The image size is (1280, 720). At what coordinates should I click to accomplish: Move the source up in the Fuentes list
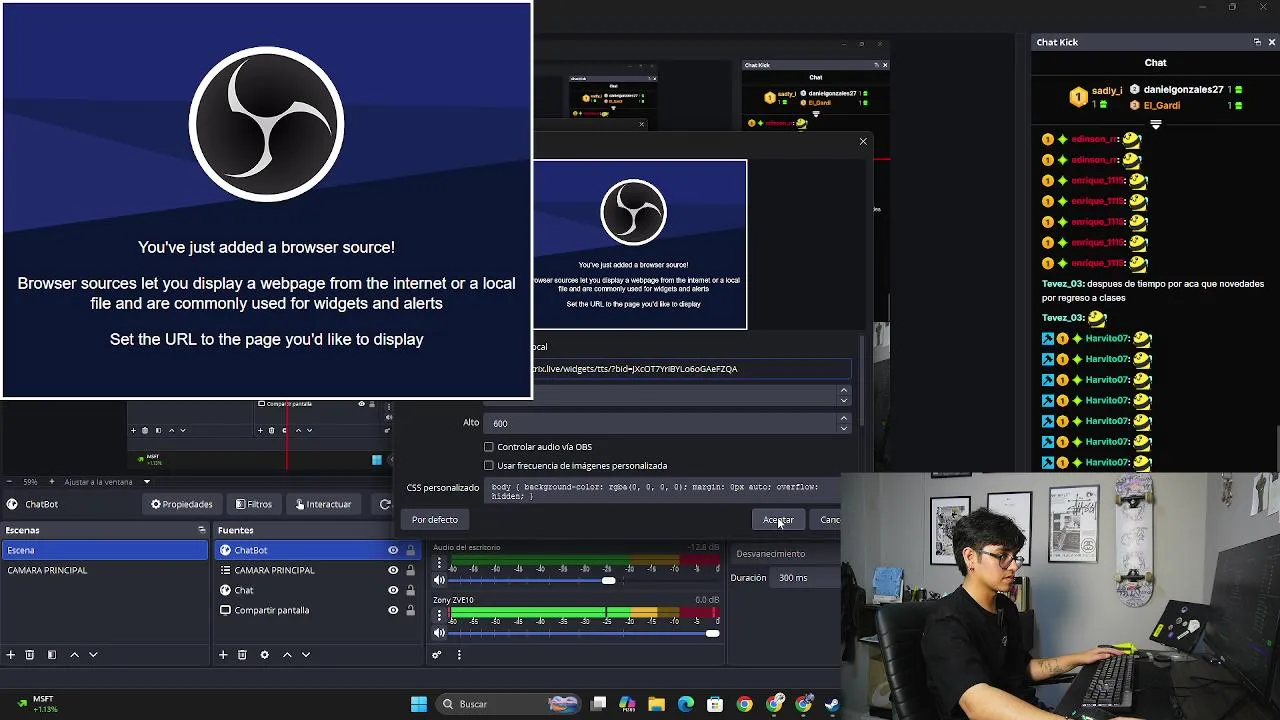click(287, 655)
